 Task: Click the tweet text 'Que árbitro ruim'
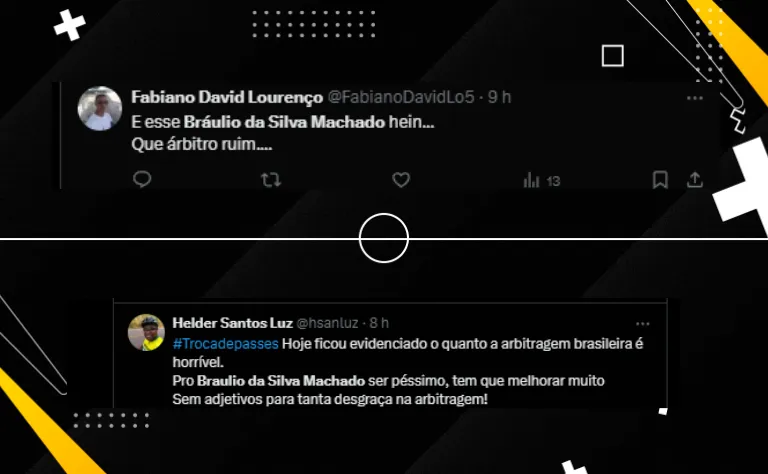tap(201, 144)
